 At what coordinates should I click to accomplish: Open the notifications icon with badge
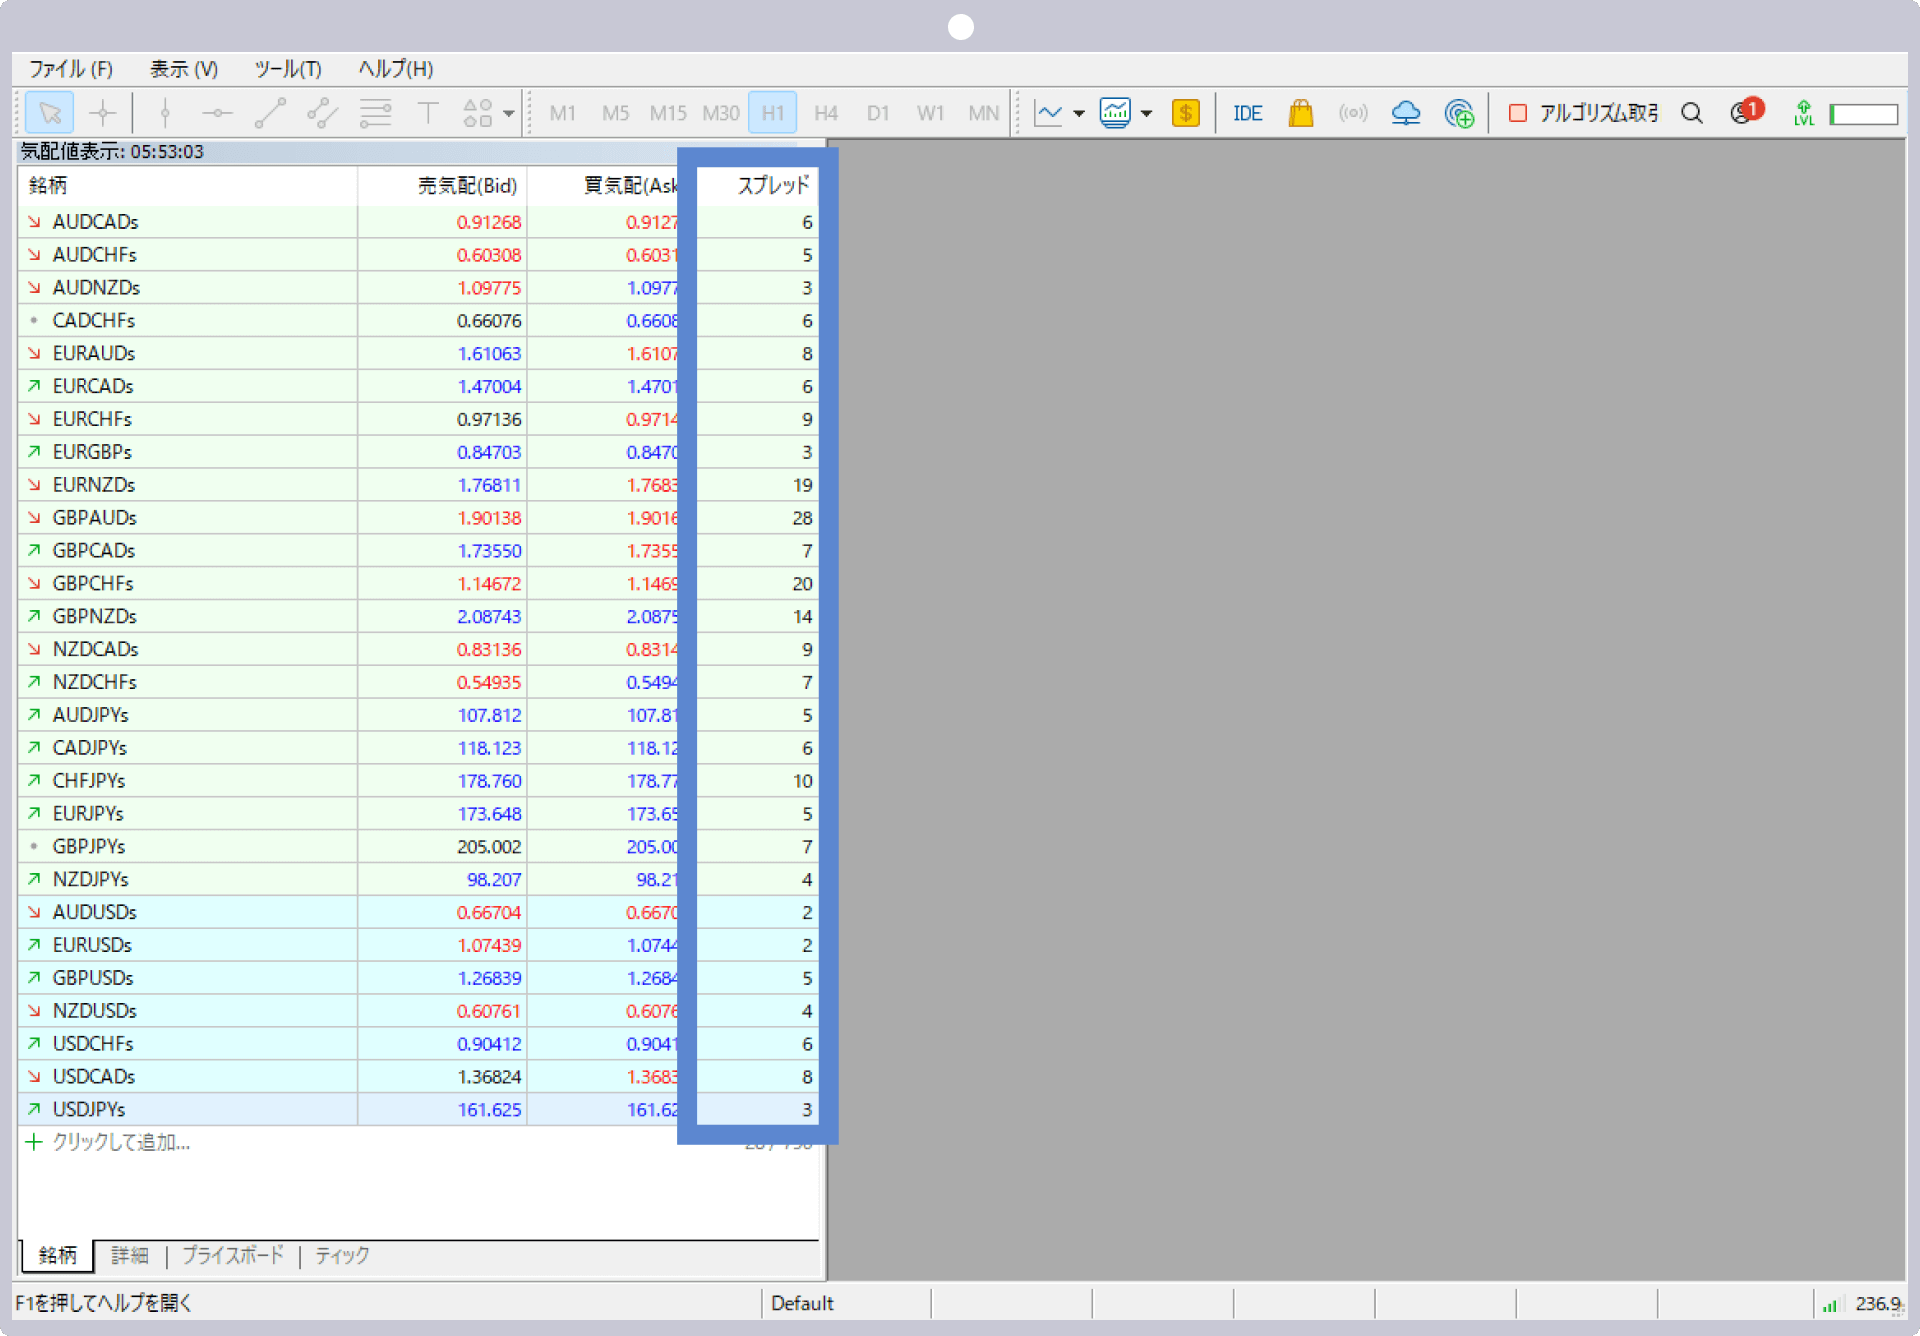click(1746, 112)
